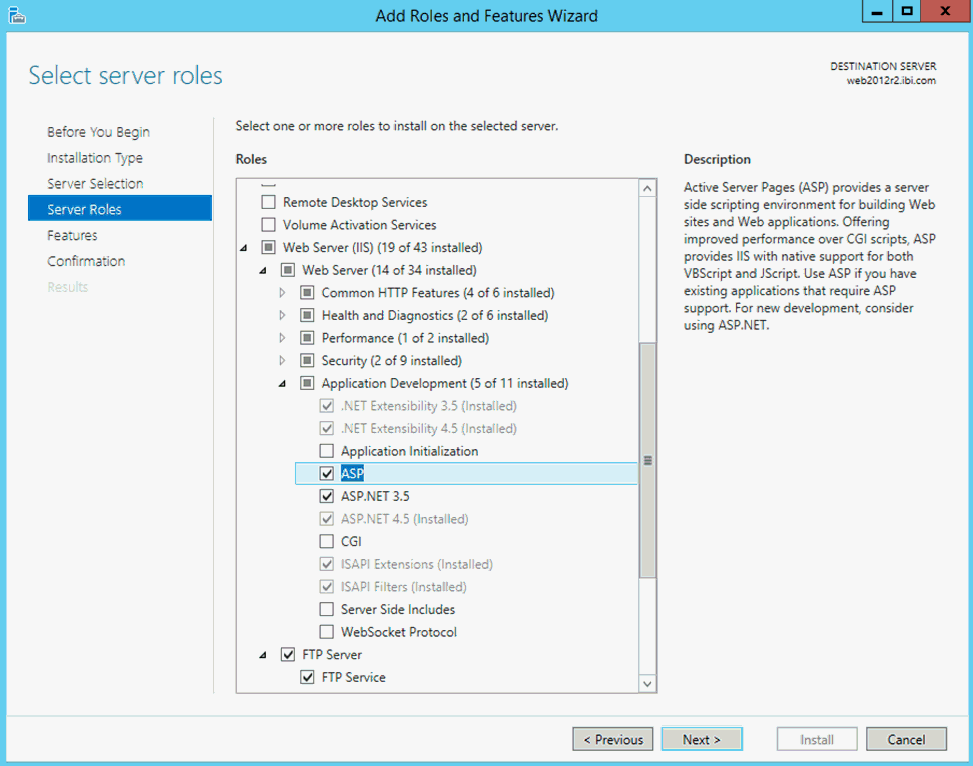973x766 pixels.
Task: Enable the CGI checkbox
Action: pos(326,541)
